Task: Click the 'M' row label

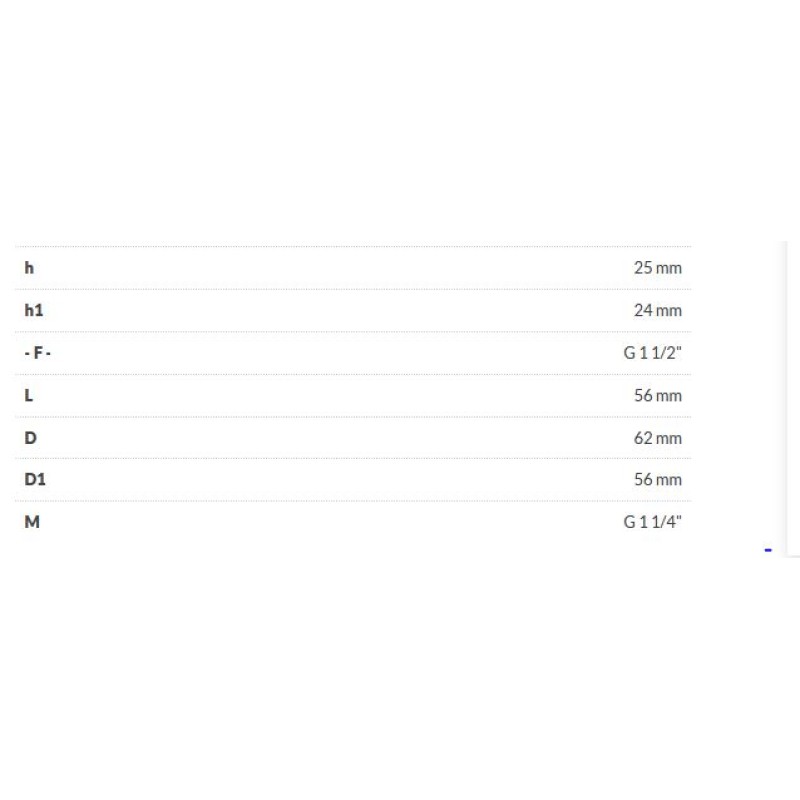Action: [32, 521]
